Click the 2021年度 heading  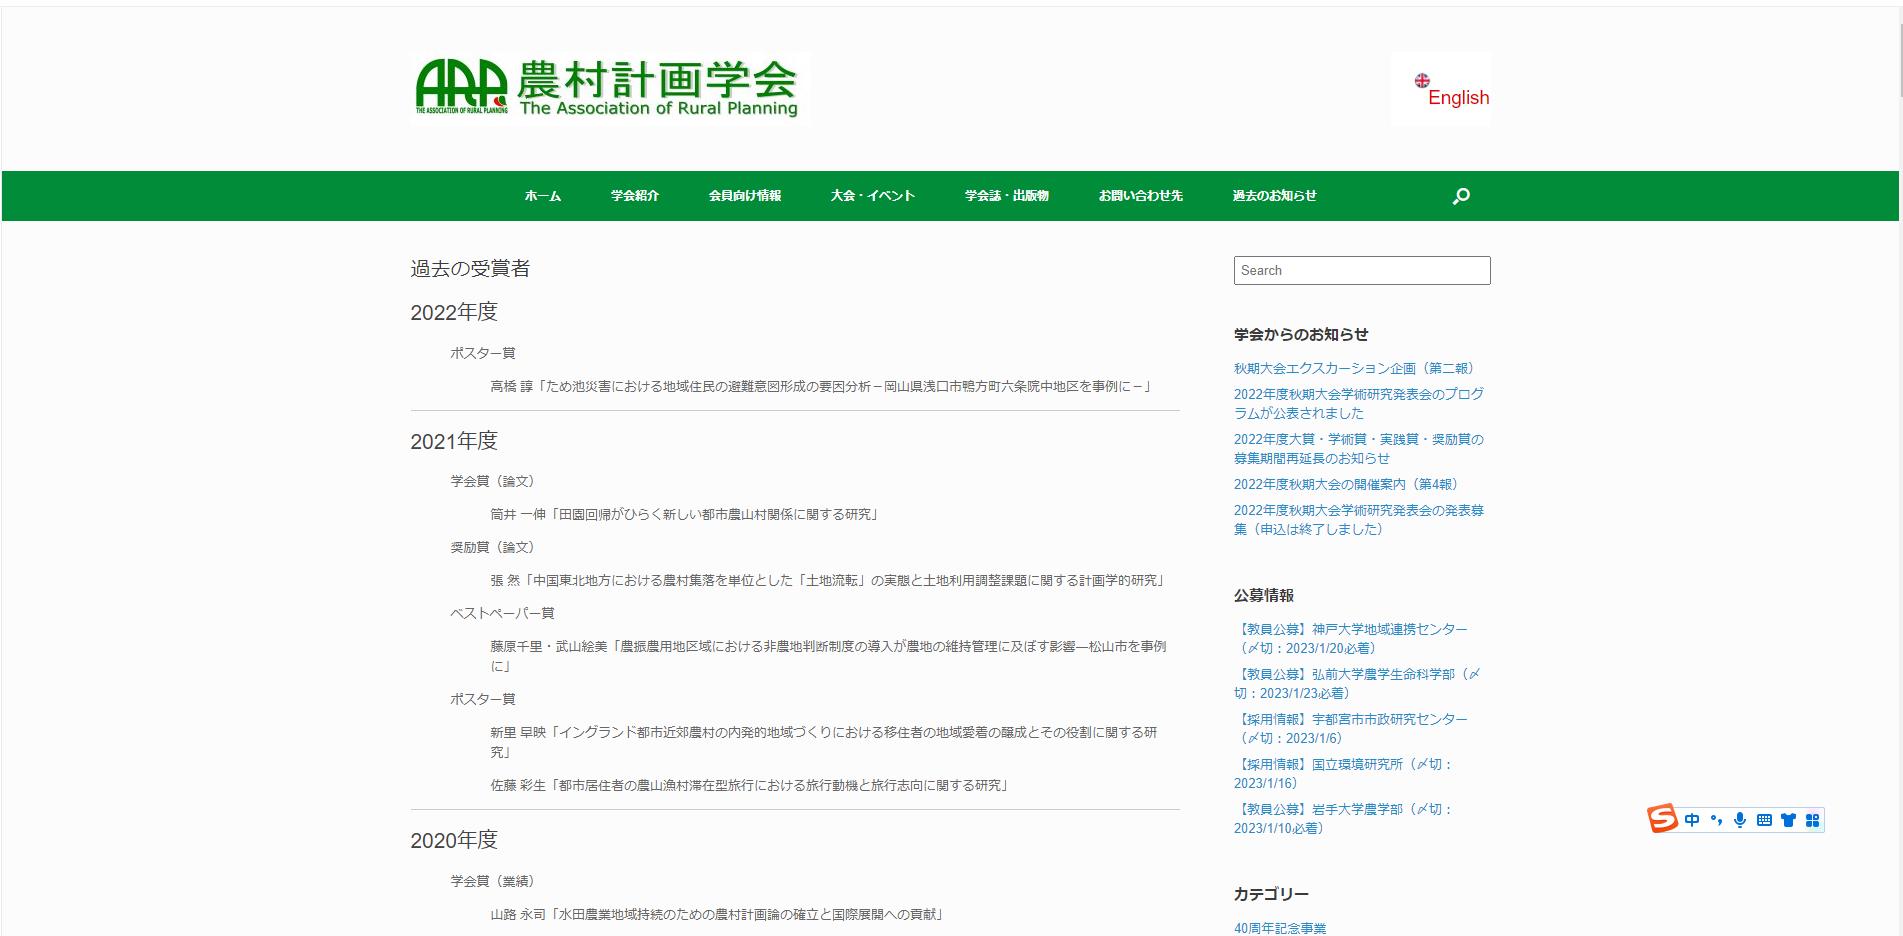click(454, 441)
